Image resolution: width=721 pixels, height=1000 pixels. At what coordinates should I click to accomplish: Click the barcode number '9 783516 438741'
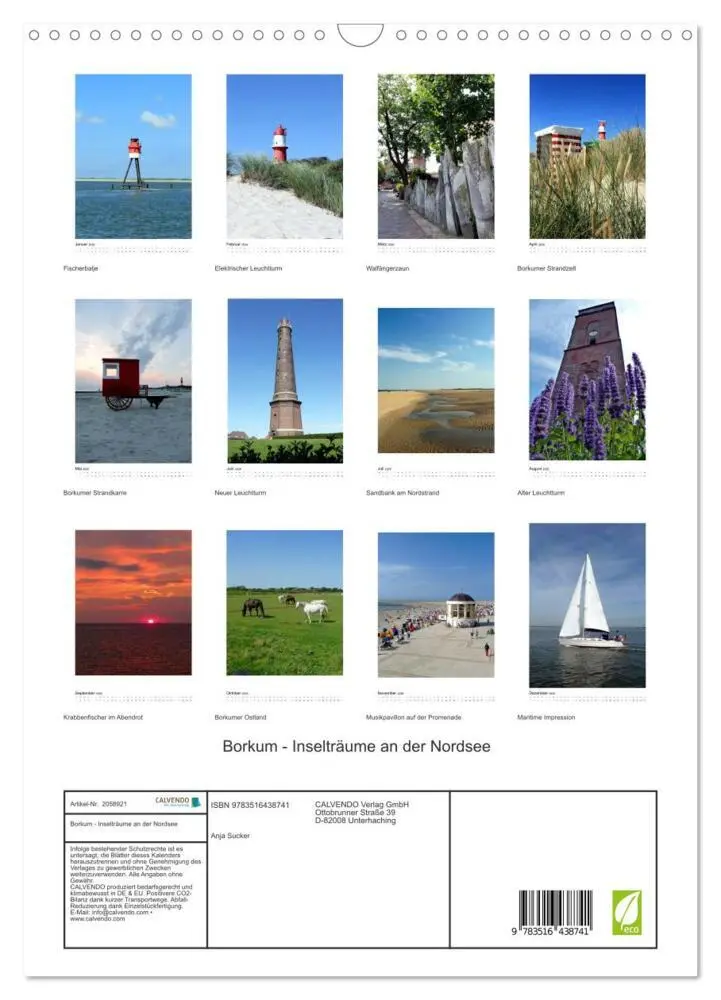pos(551,932)
